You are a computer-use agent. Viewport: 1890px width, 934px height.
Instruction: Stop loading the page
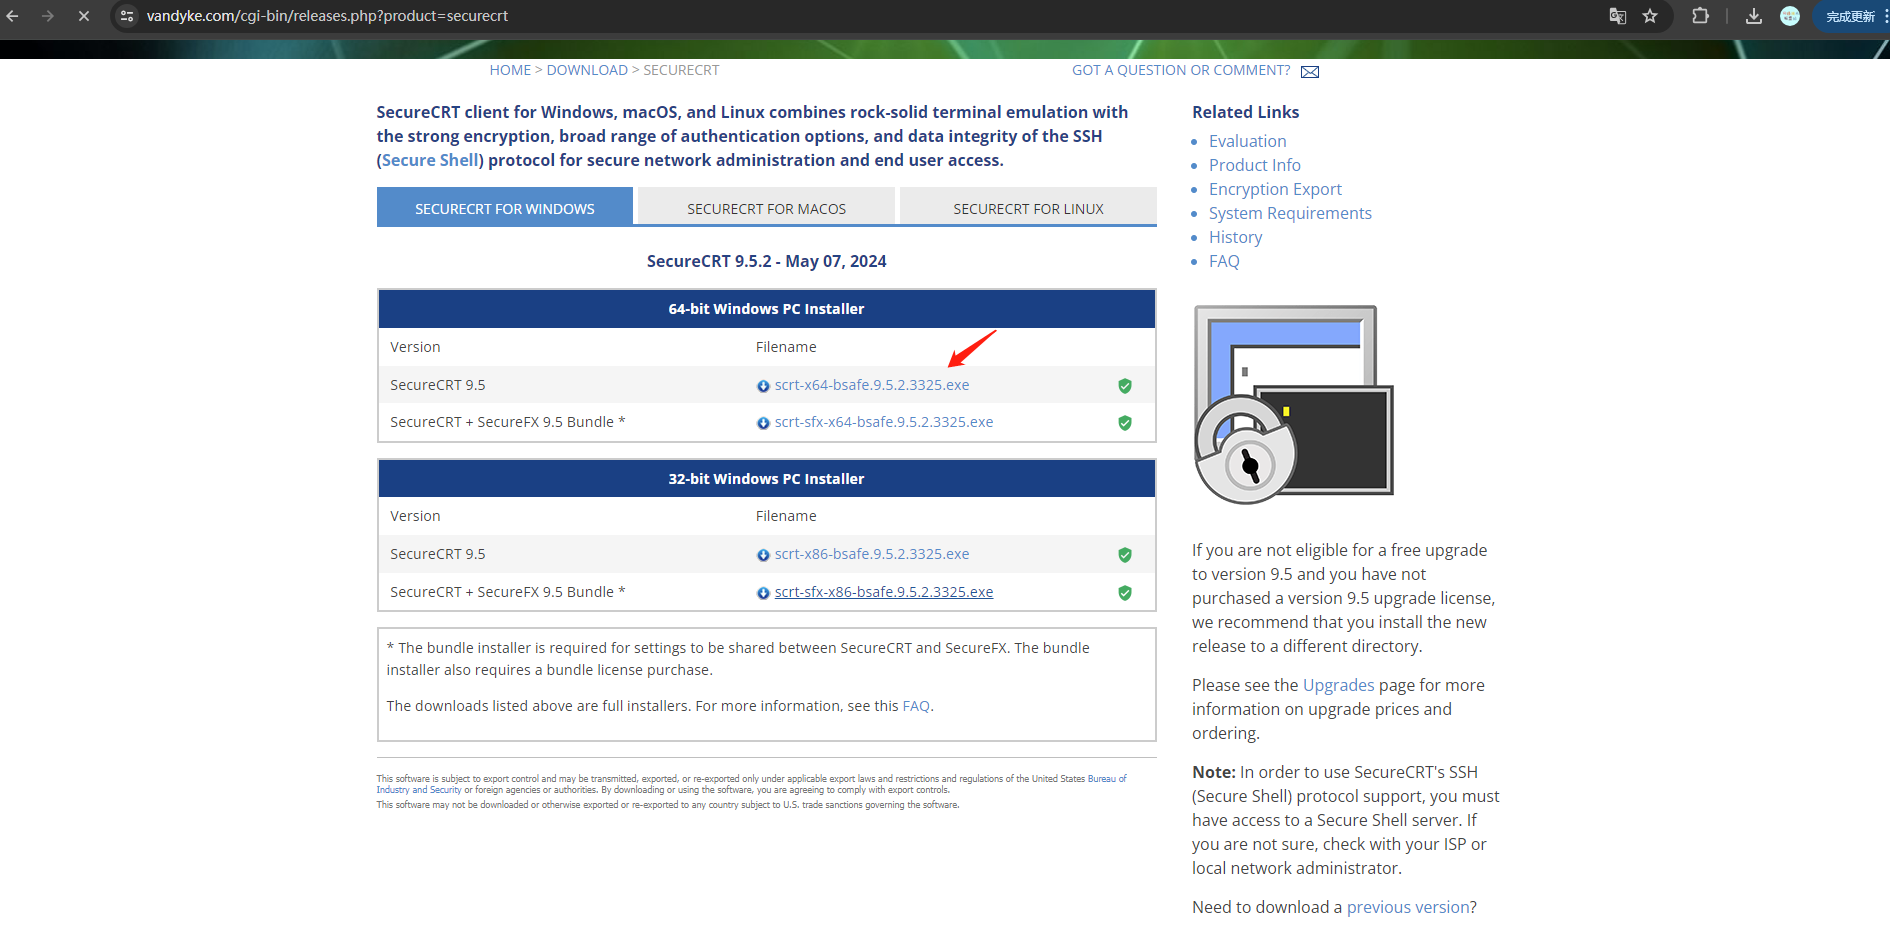tap(84, 16)
